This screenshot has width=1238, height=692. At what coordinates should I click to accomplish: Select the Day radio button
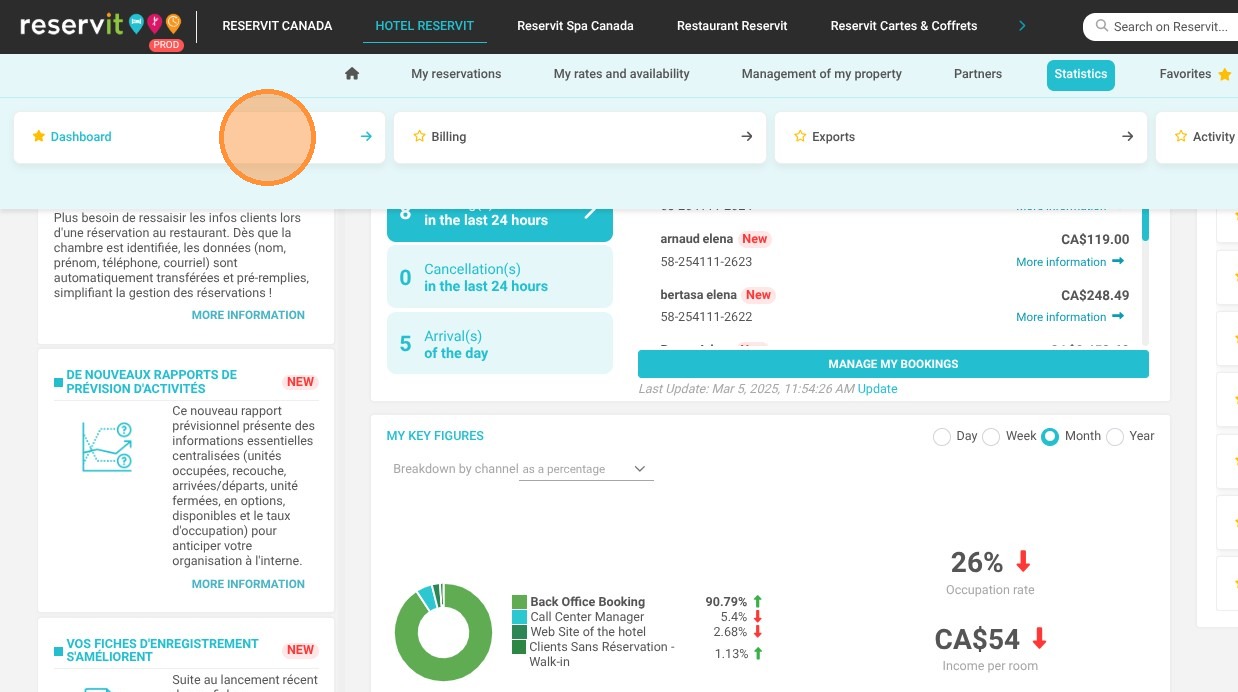(941, 437)
